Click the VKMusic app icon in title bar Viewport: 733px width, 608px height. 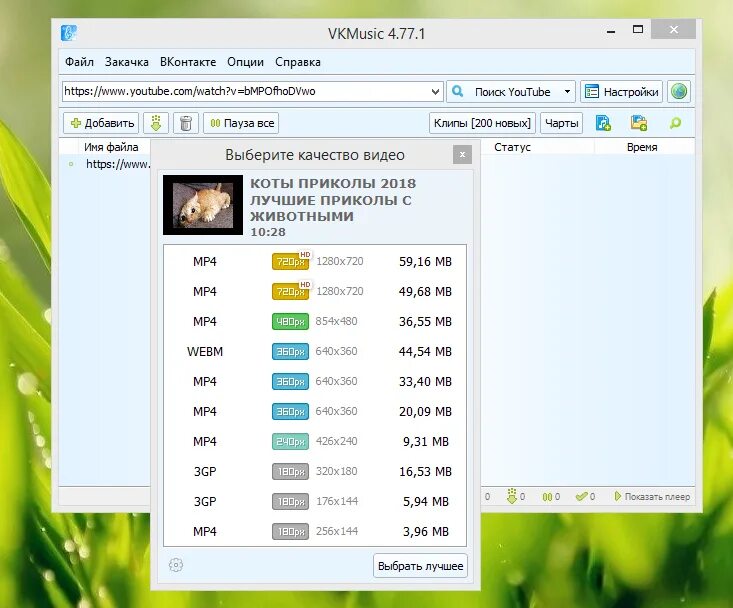coord(69,33)
